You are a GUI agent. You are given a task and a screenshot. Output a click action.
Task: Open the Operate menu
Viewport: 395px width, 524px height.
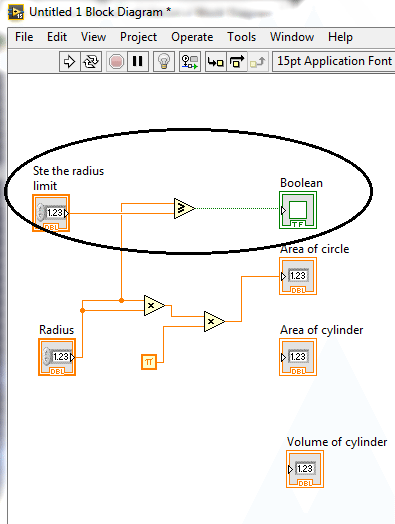click(x=192, y=37)
